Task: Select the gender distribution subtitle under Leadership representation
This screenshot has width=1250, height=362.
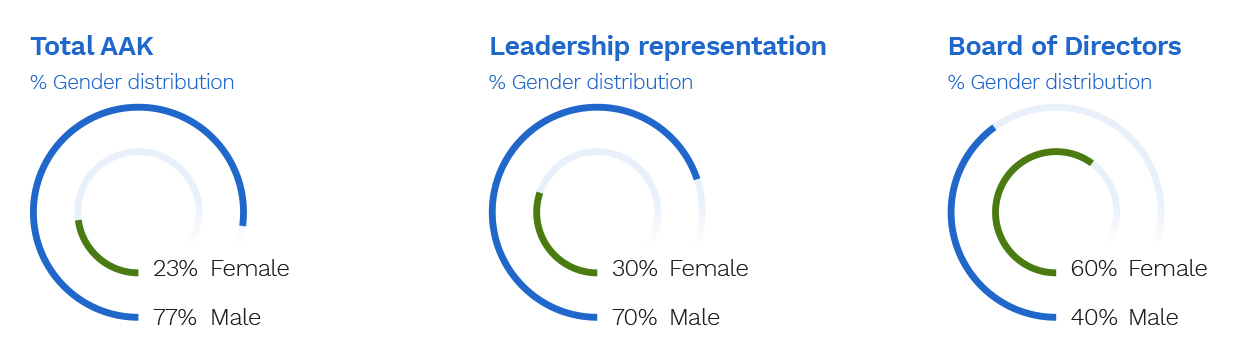Action: tap(591, 82)
